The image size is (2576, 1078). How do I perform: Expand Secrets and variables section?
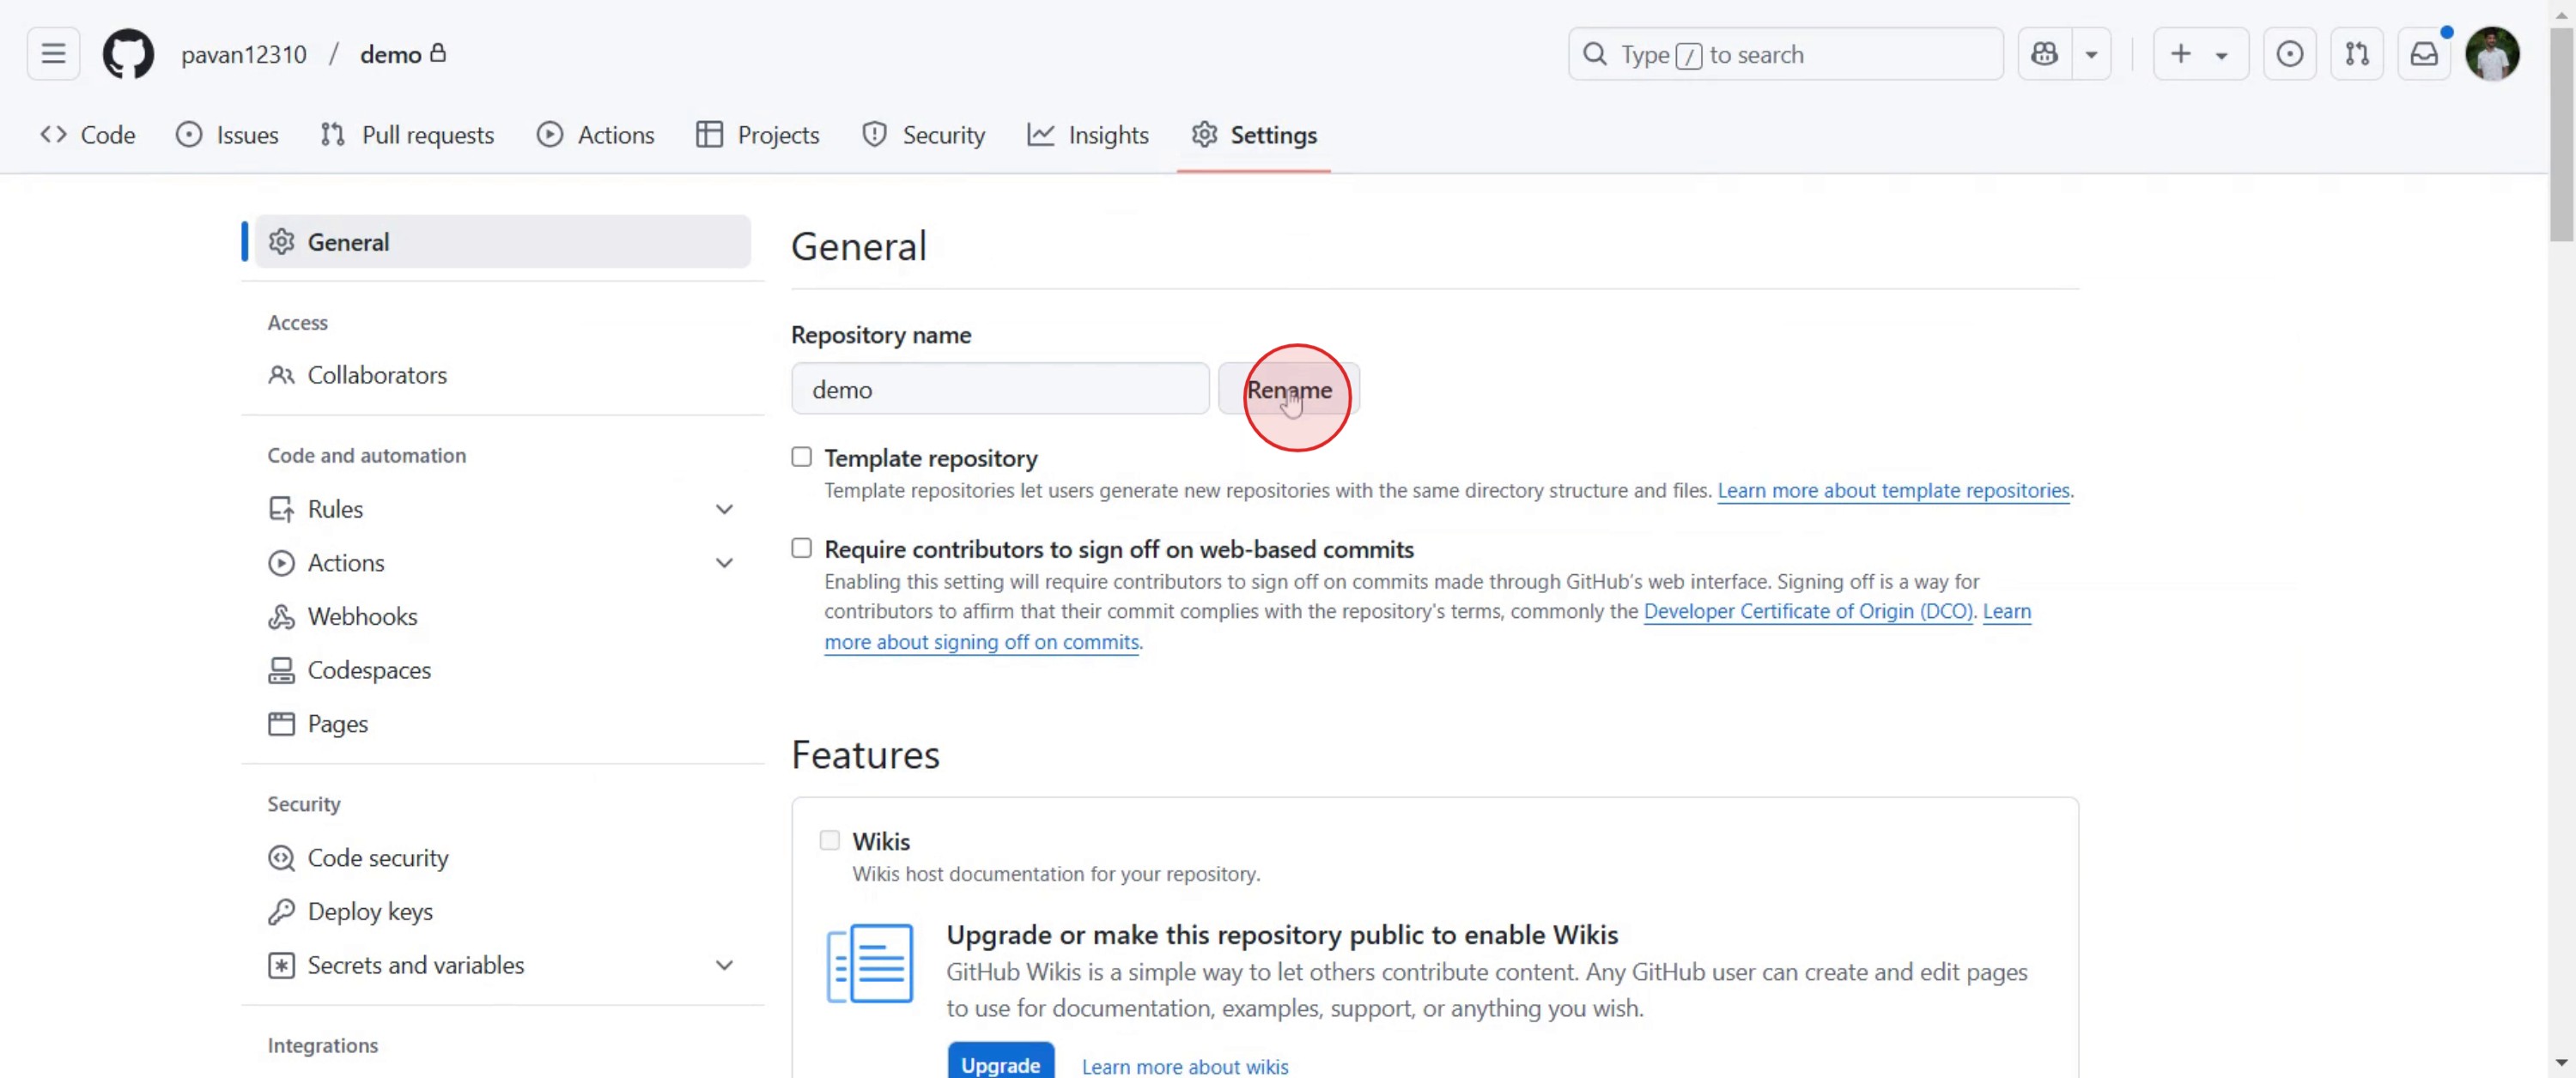coord(724,965)
